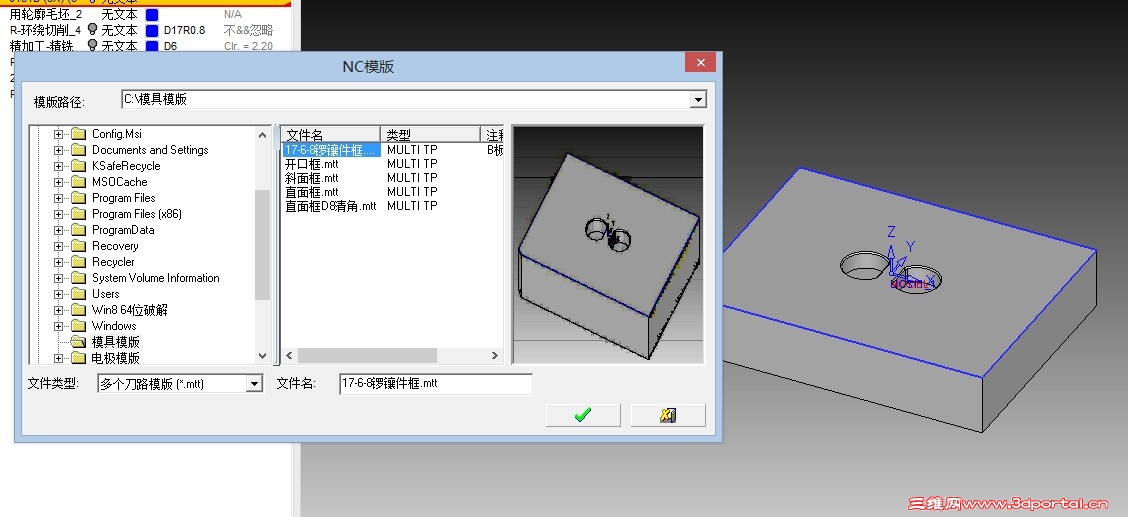Confirm the NC template with green checkmark

click(x=583, y=415)
